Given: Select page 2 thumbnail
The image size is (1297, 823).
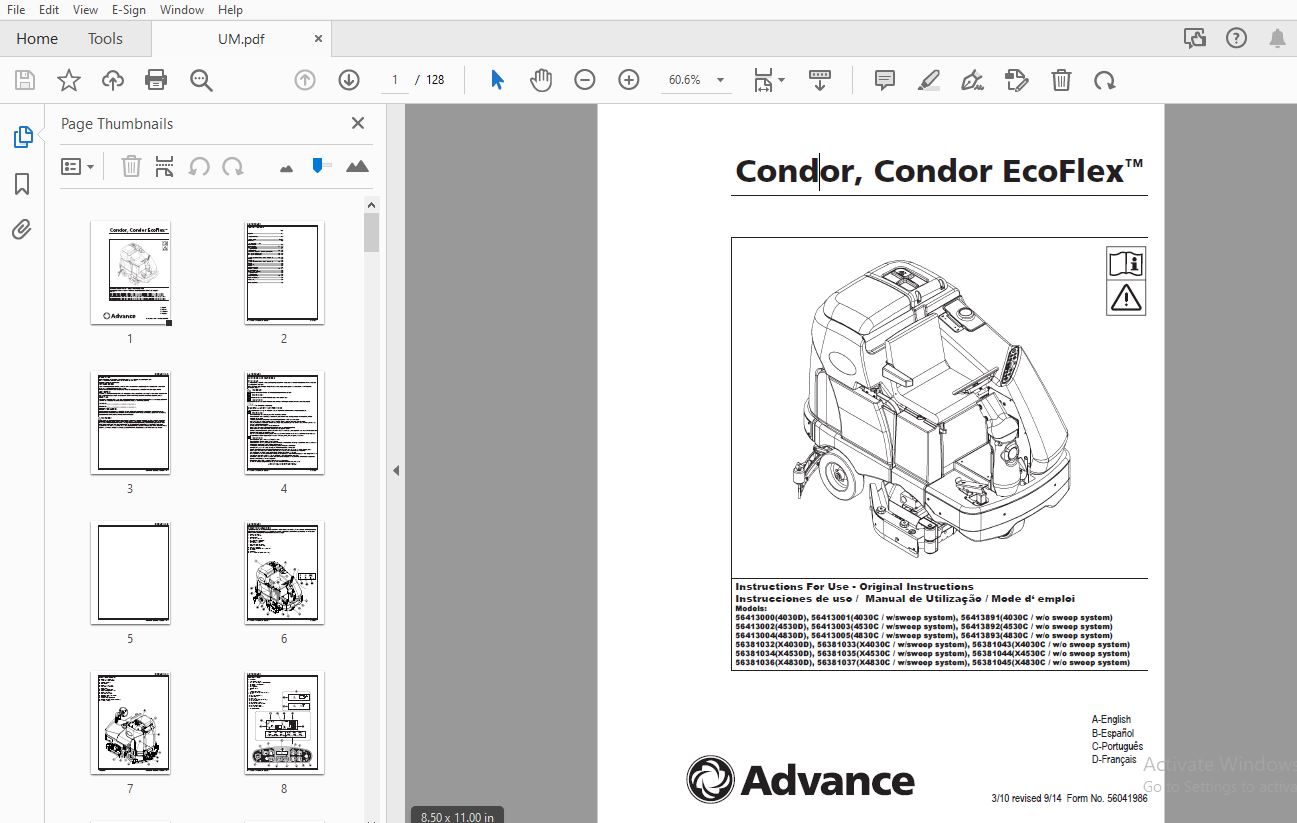Looking at the screenshot, I should pyautogui.click(x=284, y=273).
